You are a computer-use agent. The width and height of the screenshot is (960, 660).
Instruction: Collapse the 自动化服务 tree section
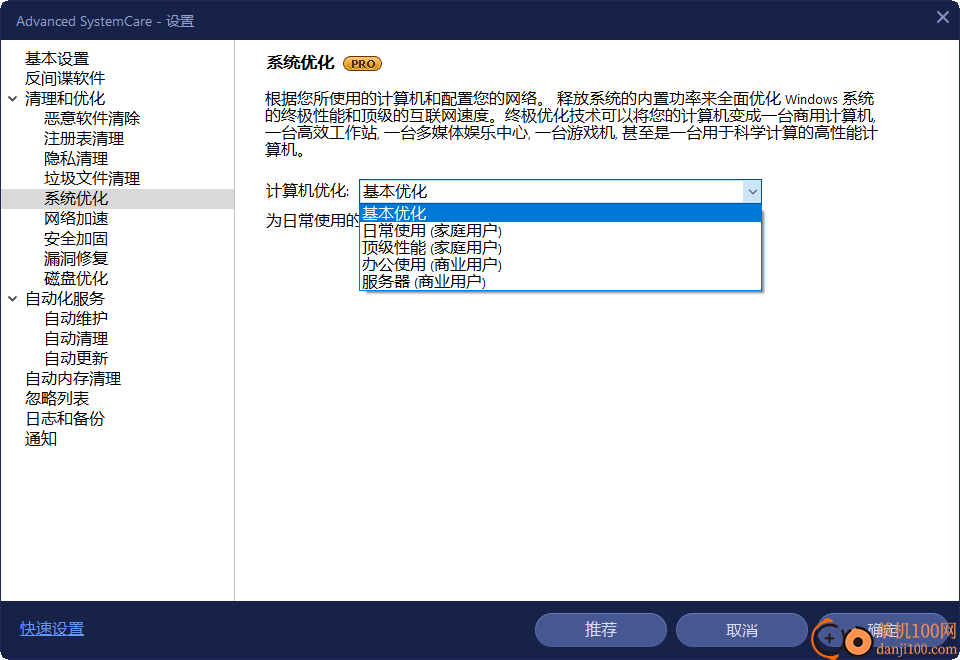pyautogui.click(x=12, y=299)
